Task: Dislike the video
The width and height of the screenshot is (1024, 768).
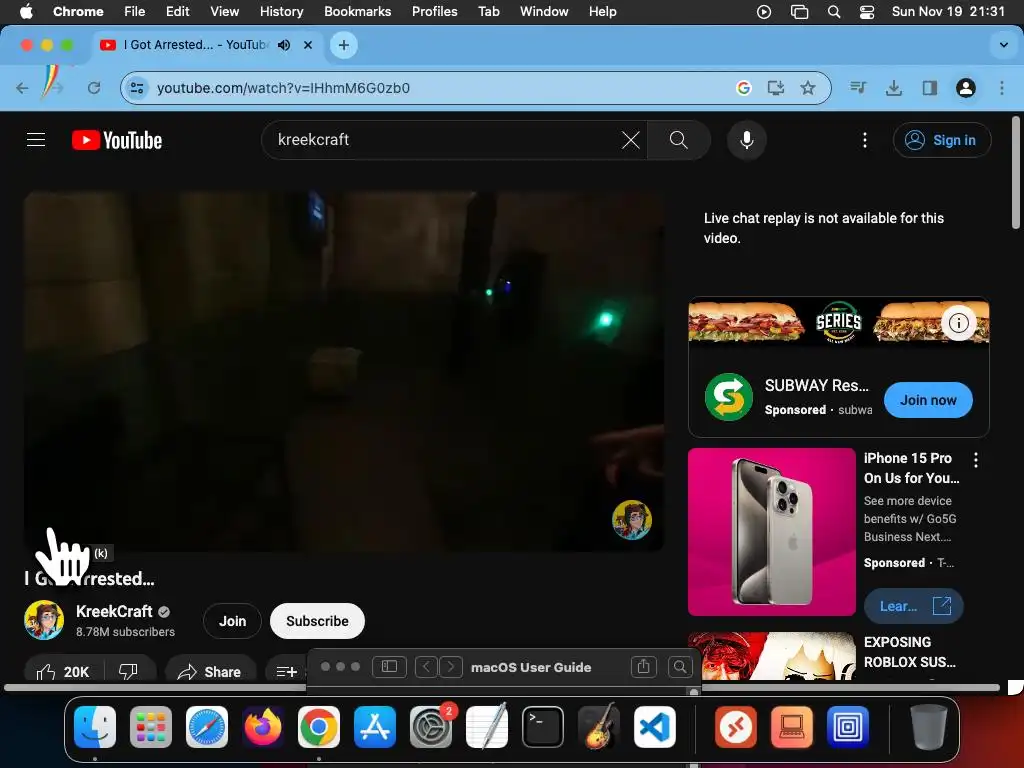Action: (129, 671)
